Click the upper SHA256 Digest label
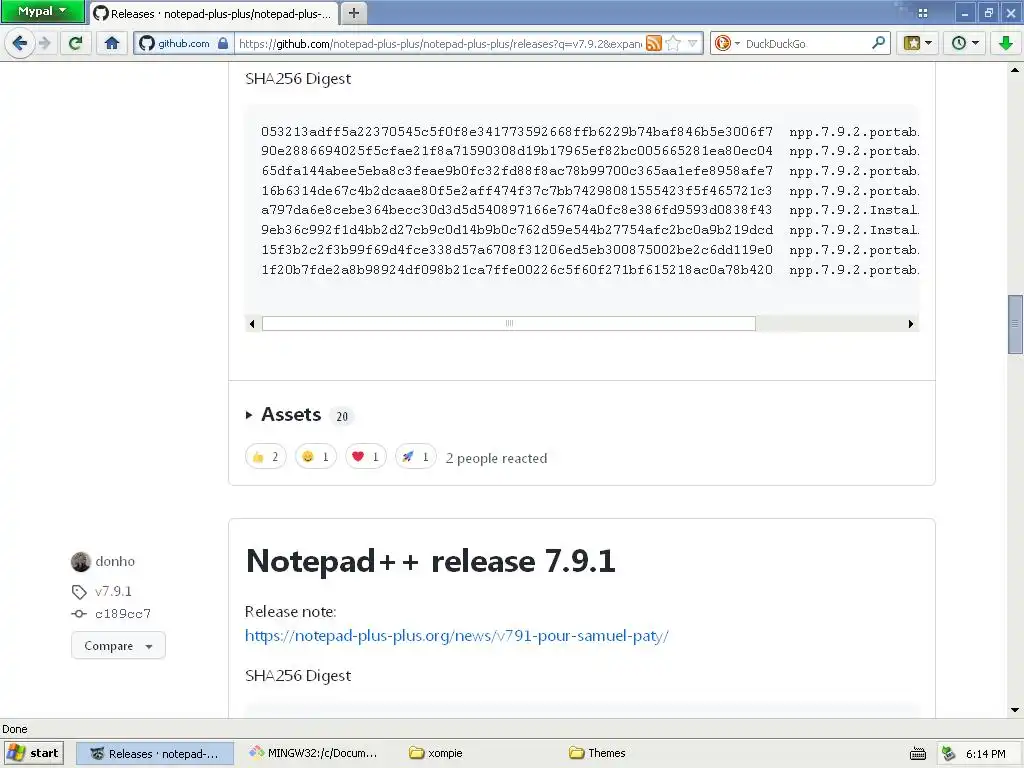 pos(298,78)
